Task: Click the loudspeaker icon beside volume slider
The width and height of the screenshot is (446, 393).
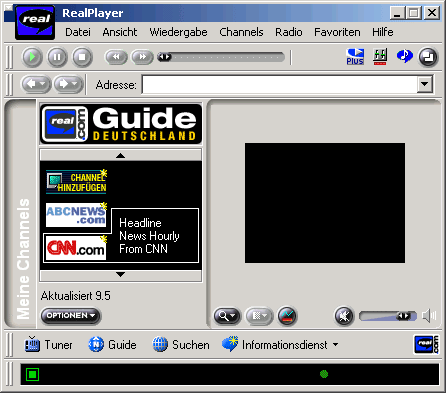Action: 429,315
